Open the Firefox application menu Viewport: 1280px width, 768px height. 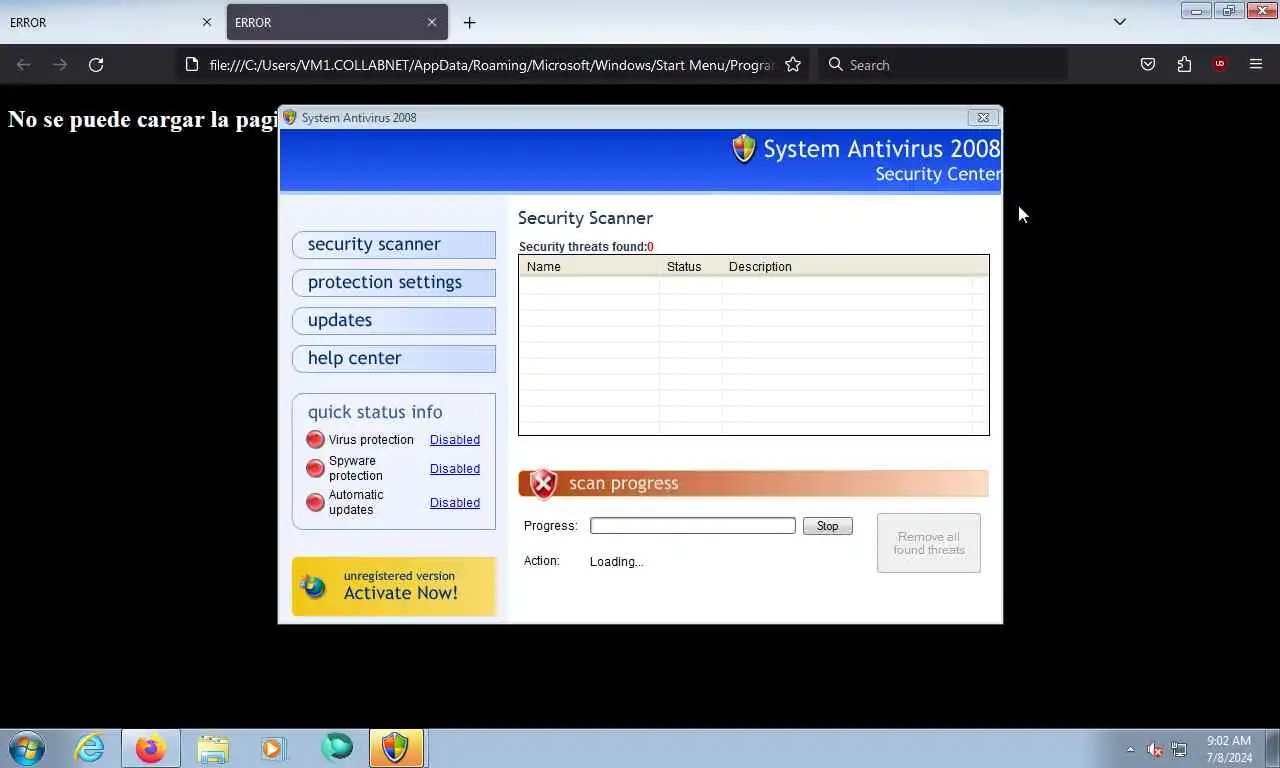(x=1256, y=65)
